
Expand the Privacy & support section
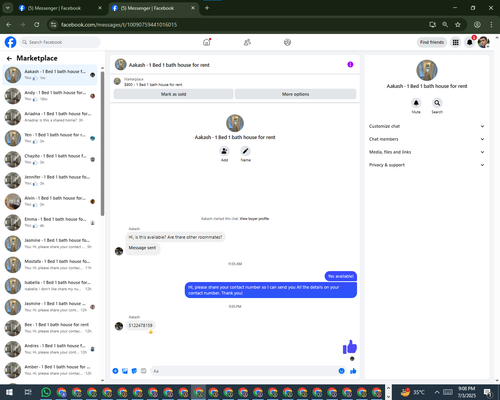pos(427,165)
